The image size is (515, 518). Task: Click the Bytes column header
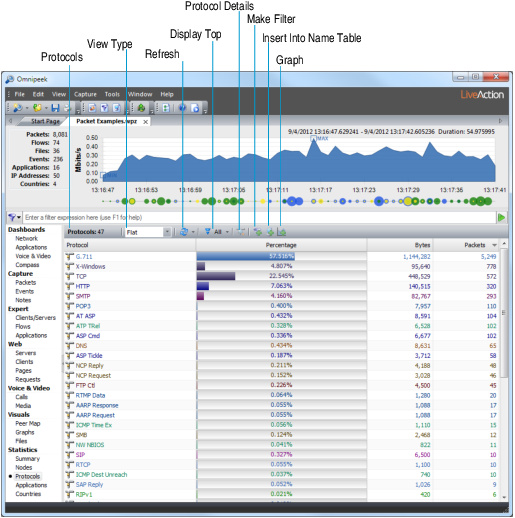(399, 245)
